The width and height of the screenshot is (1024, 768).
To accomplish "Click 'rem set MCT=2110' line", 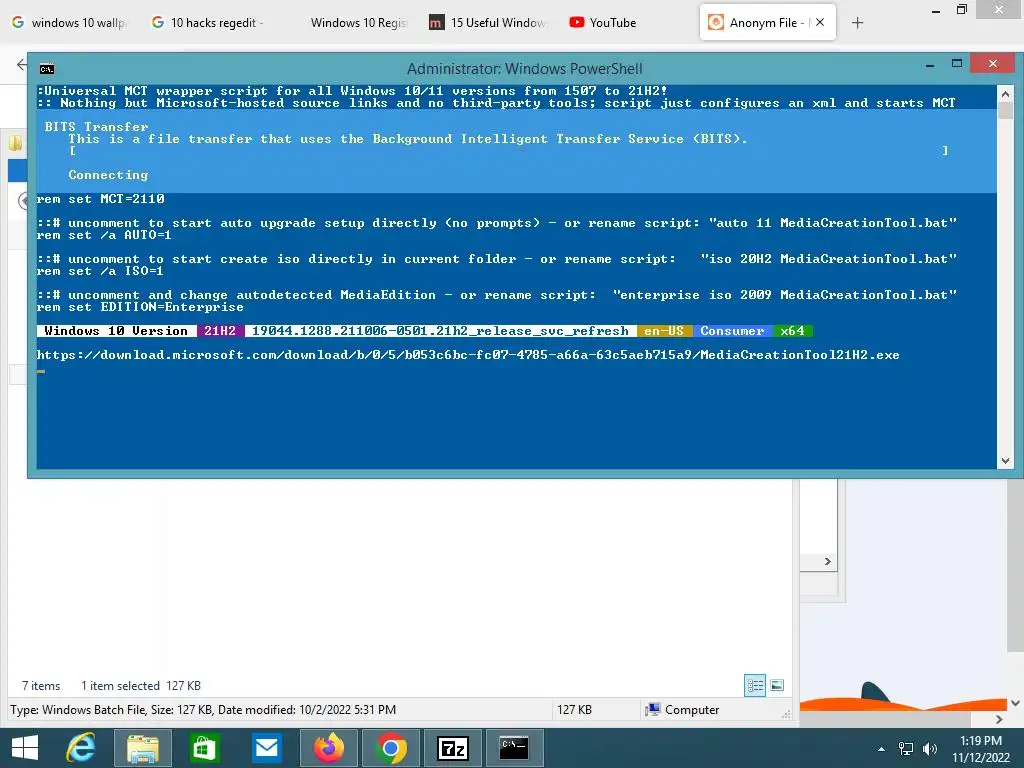I will click(101, 199).
